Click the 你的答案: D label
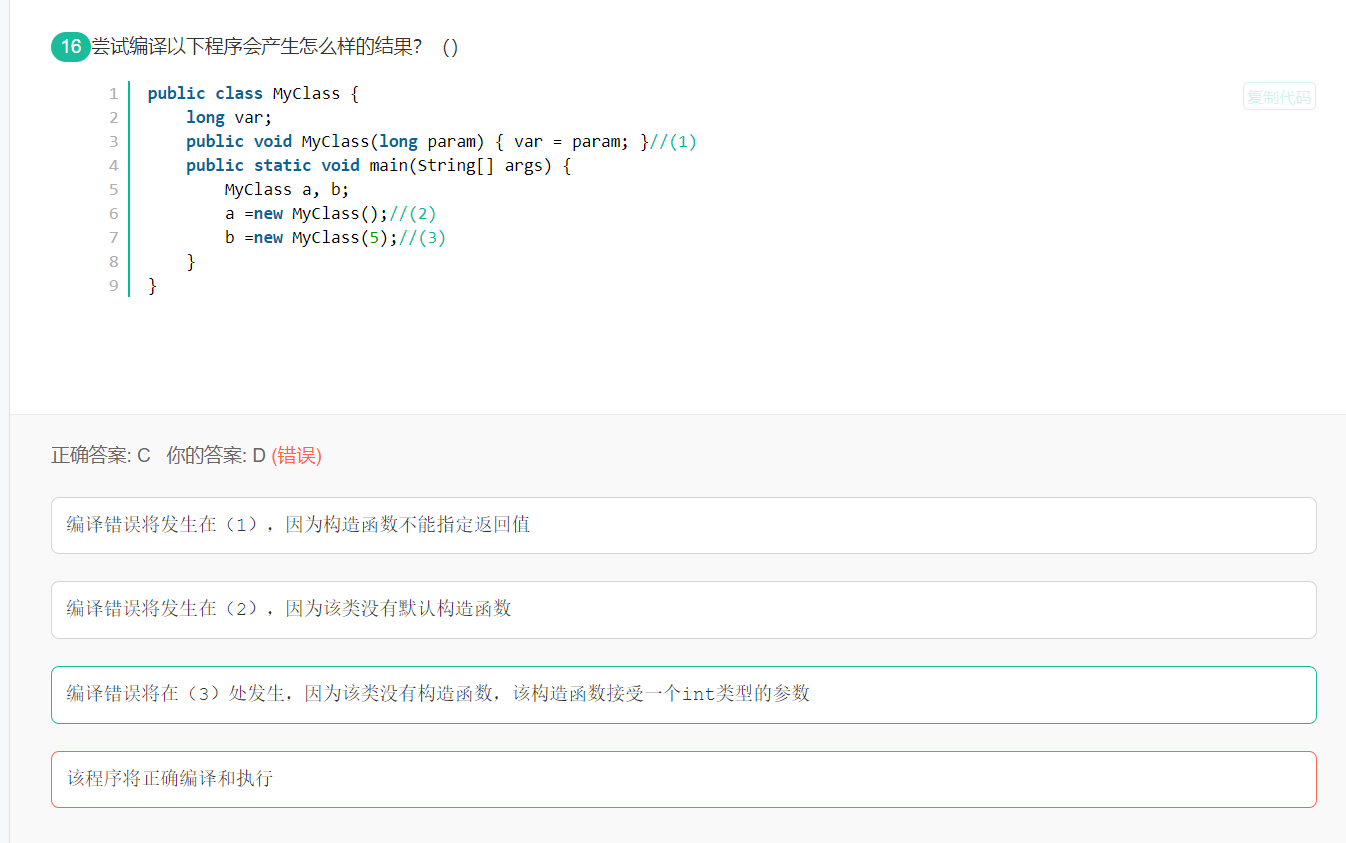This screenshot has width=1346, height=843. [216, 455]
